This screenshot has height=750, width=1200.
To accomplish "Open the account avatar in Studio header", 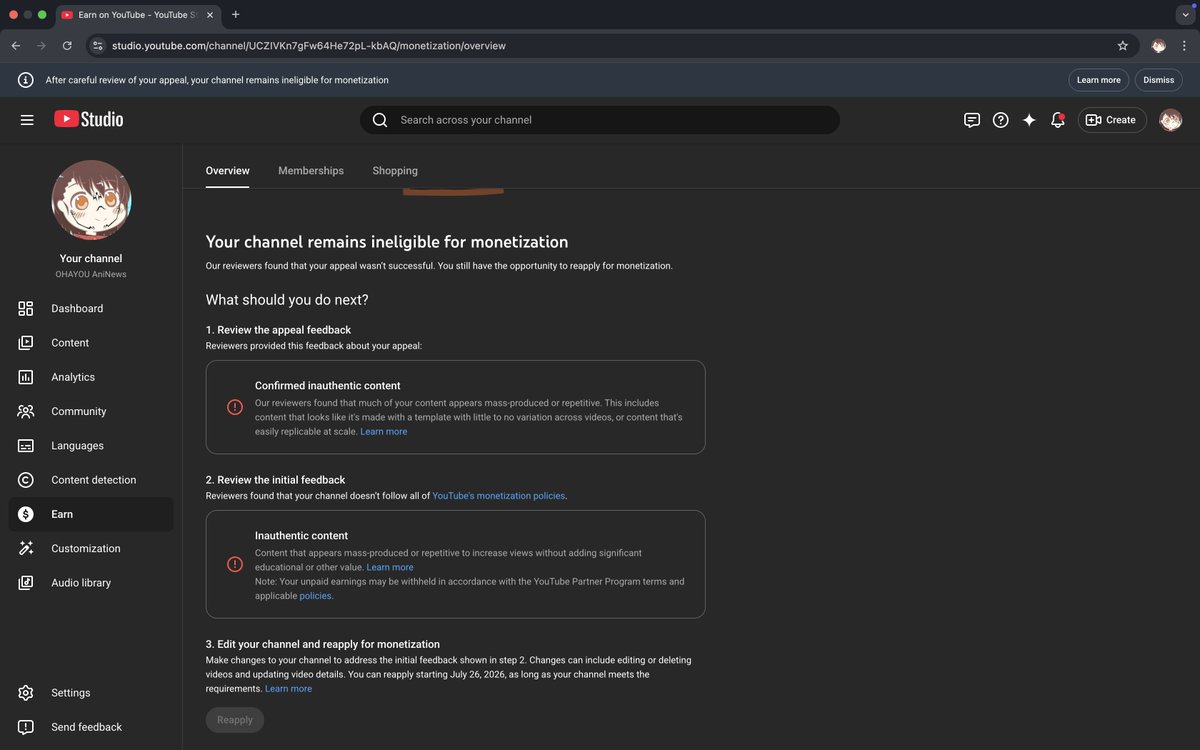I will [x=1170, y=120].
